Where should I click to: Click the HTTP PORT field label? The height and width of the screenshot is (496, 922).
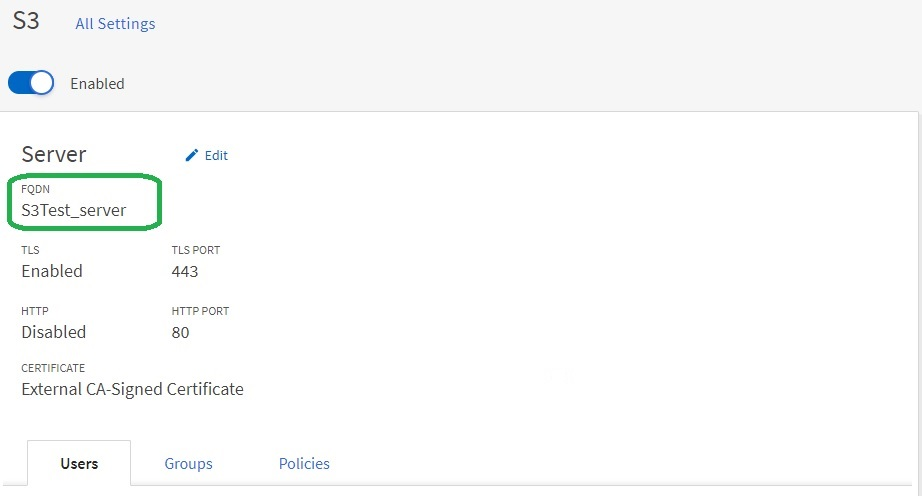[201, 311]
